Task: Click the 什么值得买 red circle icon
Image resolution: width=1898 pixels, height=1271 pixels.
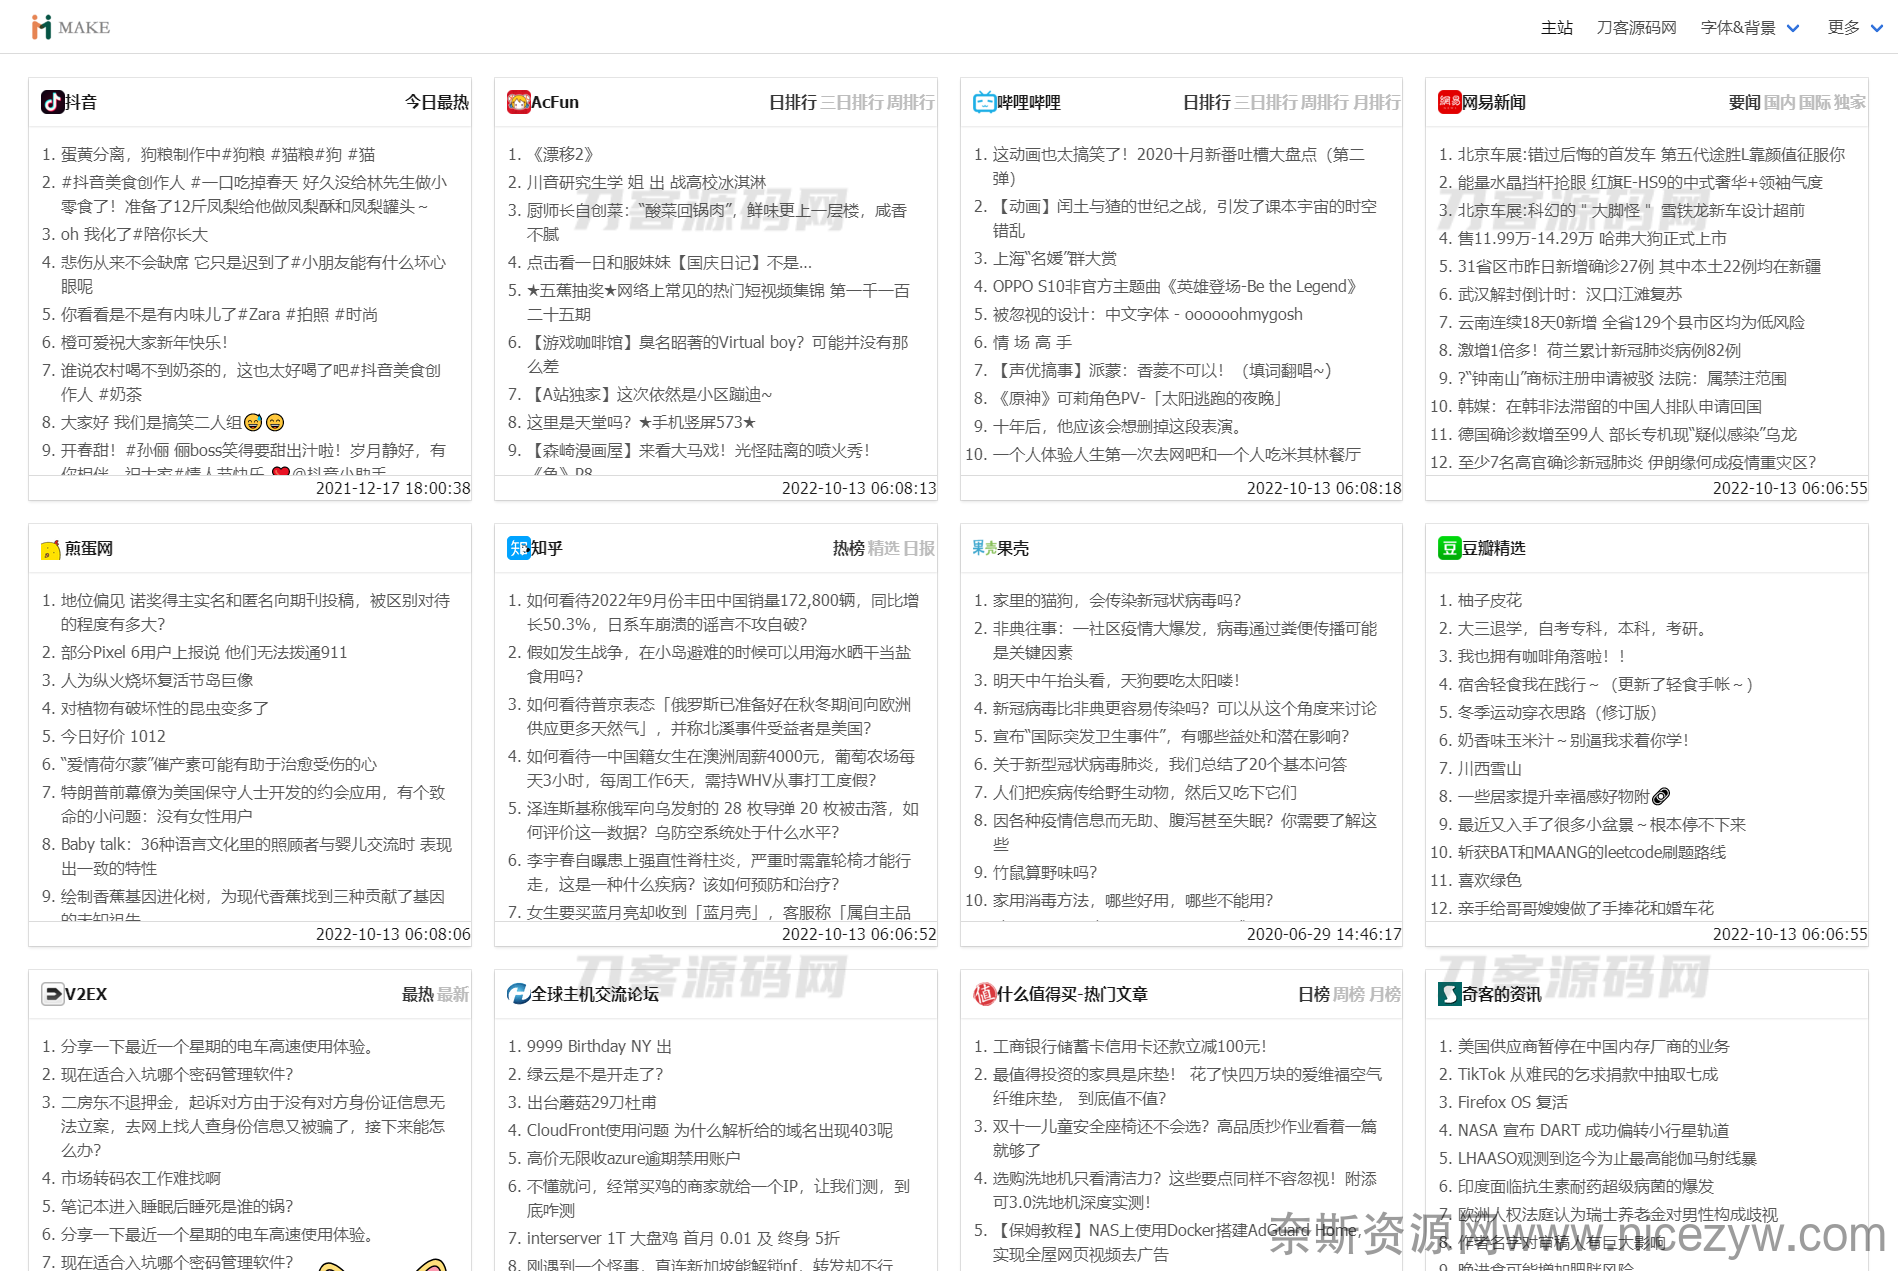Action: tap(985, 994)
